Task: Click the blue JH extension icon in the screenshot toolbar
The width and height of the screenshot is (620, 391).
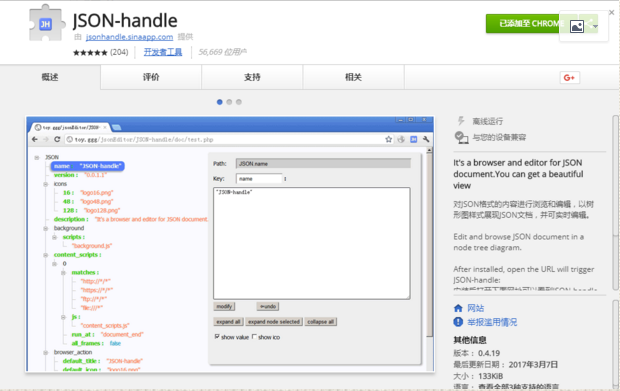Action: (414, 139)
